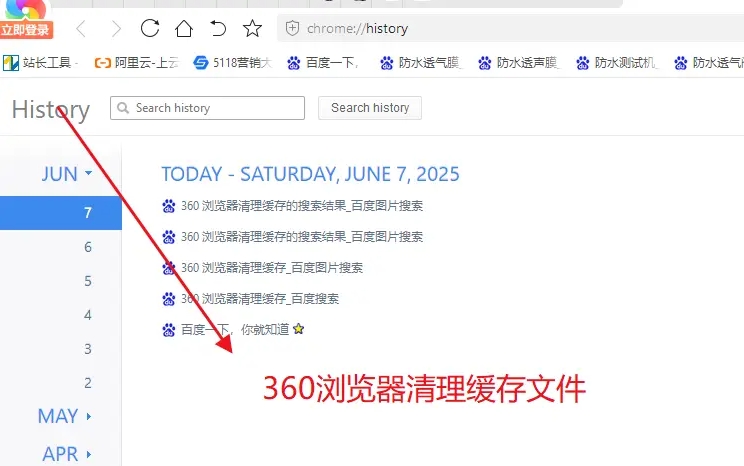Click the browser forward arrow
Viewport: 744px width, 466px height.
tap(116, 29)
